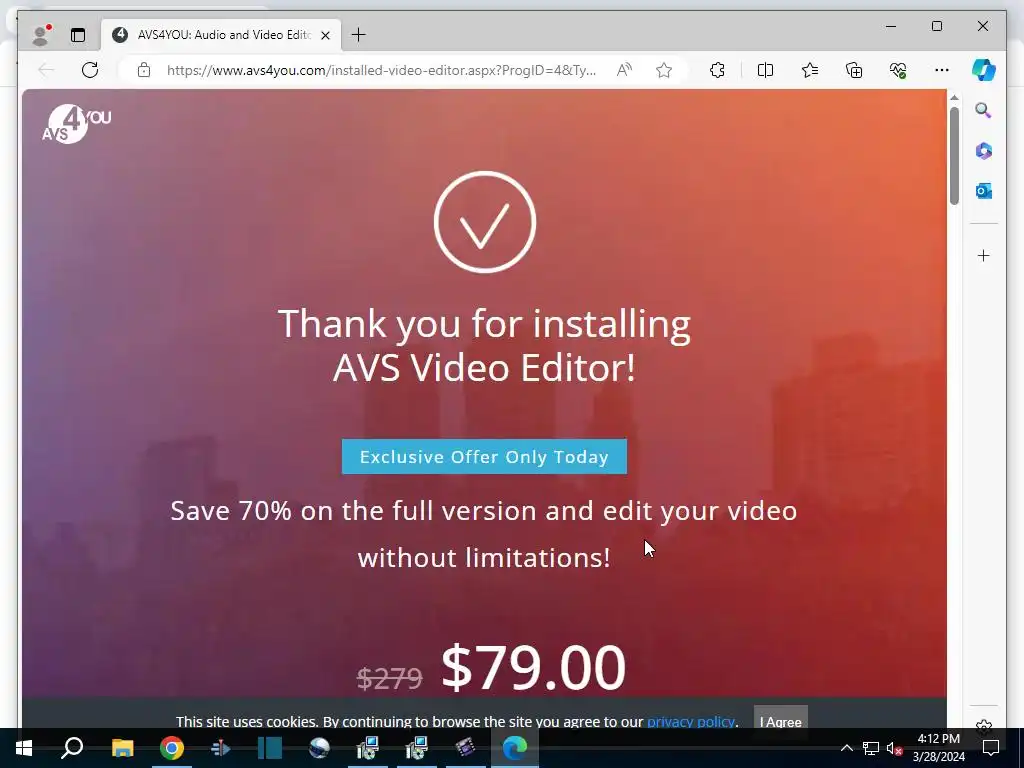The height and width of the screenshot is (768, 1024).
Task: Click the Save 70% offer text
Action: click(x=484, y=534)
